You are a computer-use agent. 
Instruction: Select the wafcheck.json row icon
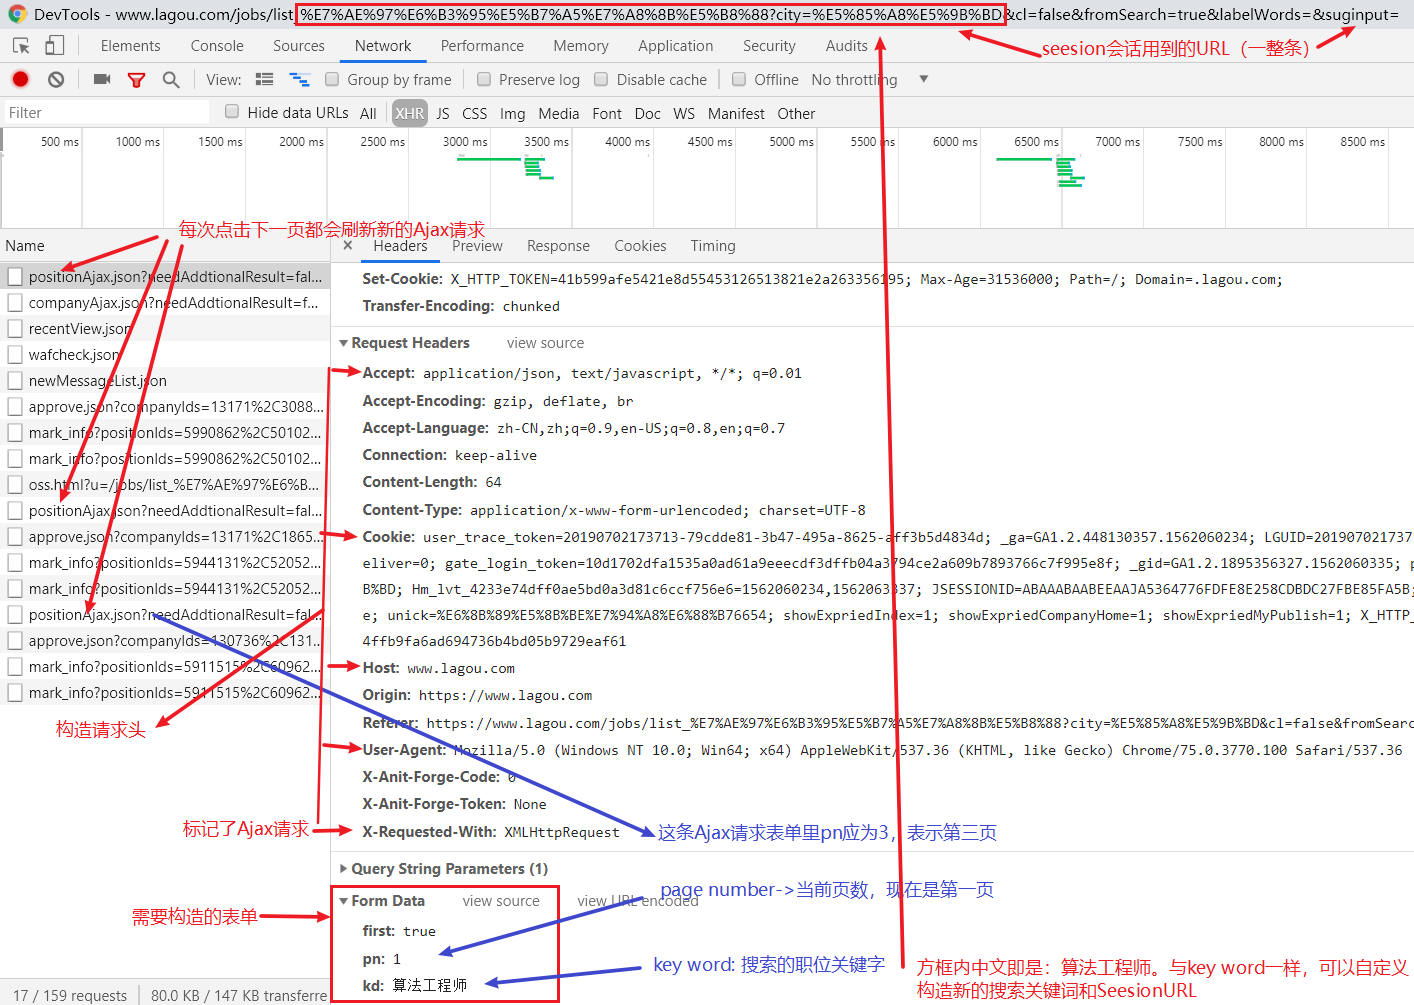click(15, 354)
